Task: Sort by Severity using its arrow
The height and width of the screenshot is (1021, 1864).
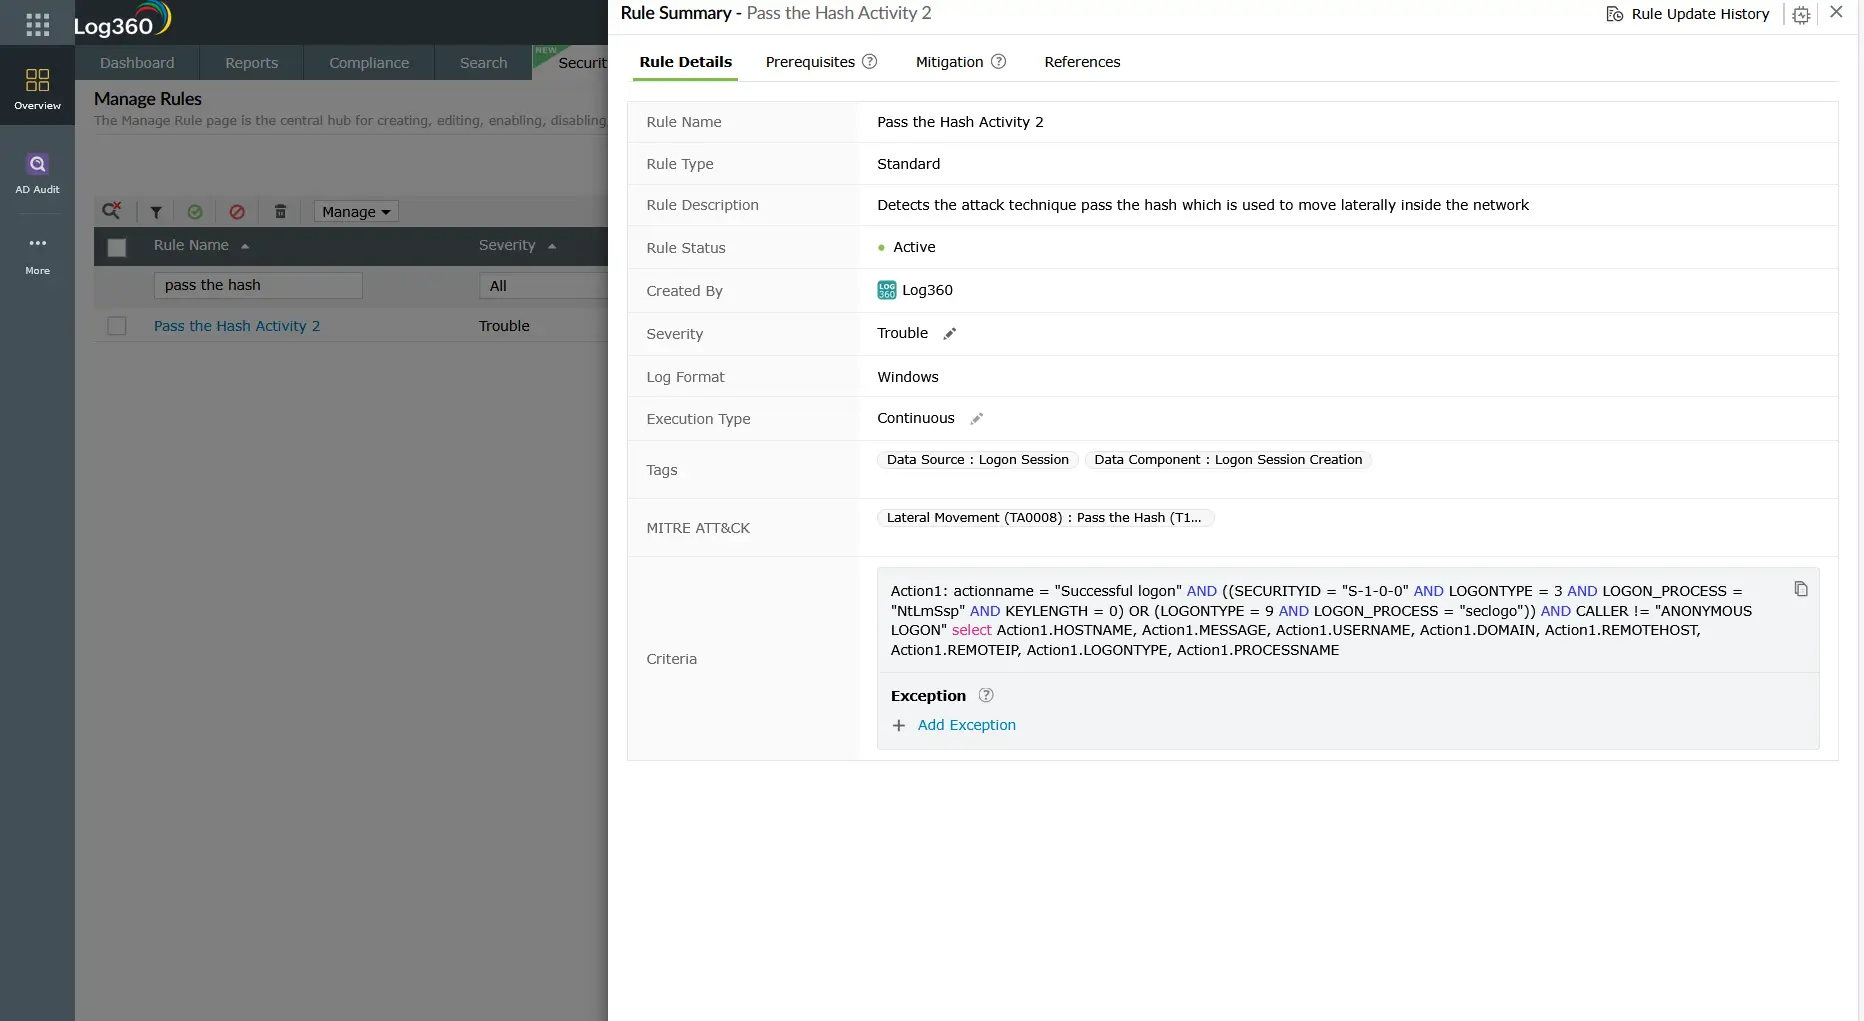Action: coord(551,245)
